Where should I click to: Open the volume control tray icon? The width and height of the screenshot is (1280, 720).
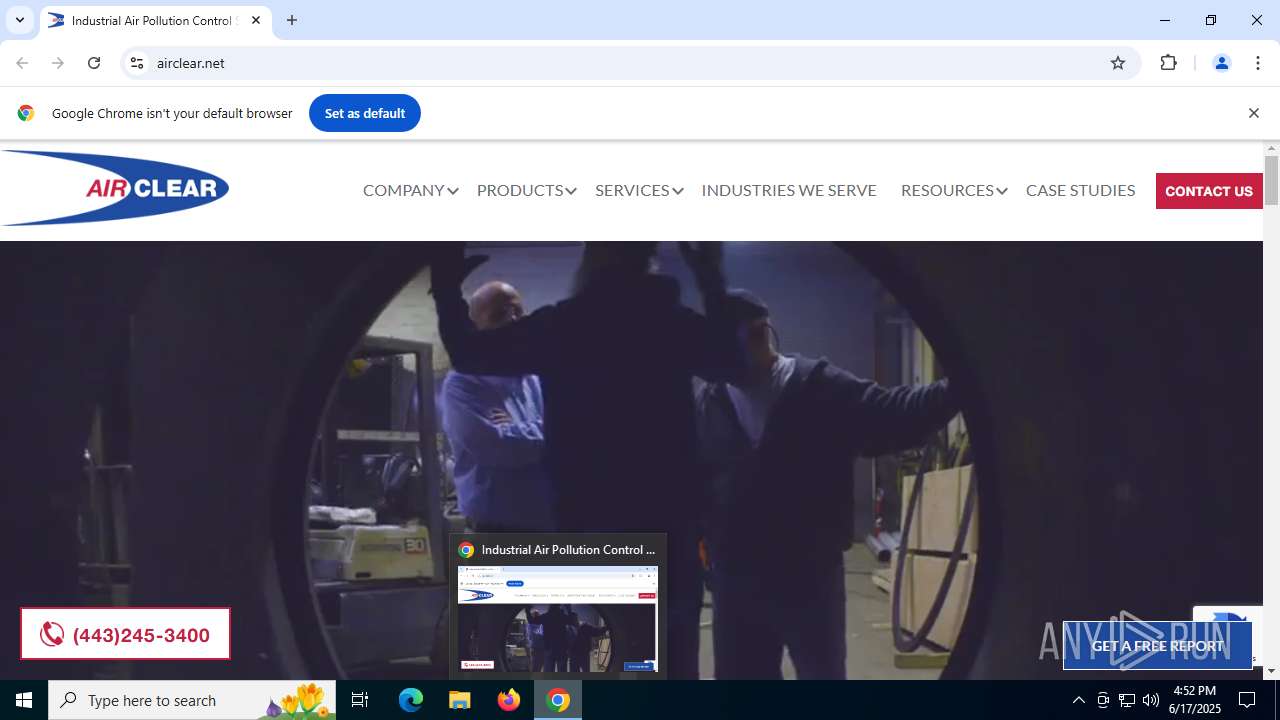[x=1151, y=700]
